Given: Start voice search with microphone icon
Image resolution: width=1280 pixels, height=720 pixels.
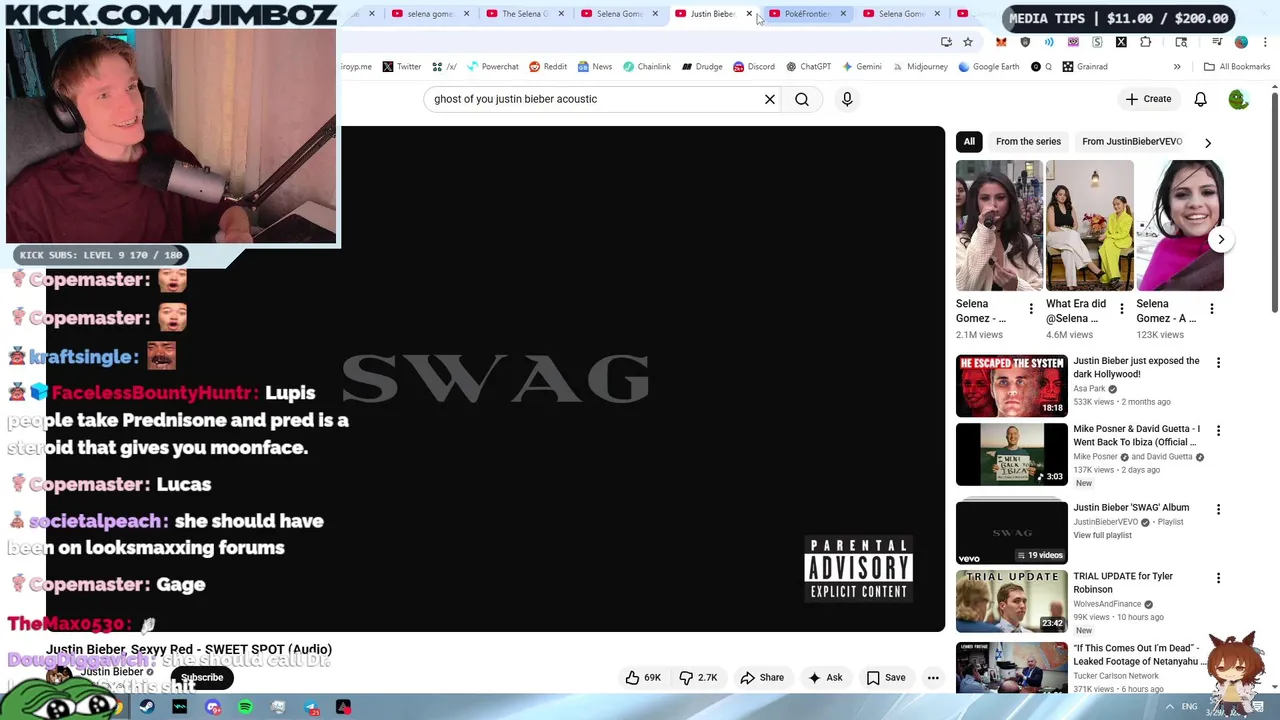Looking at the screenshot, I should [847, 99].
